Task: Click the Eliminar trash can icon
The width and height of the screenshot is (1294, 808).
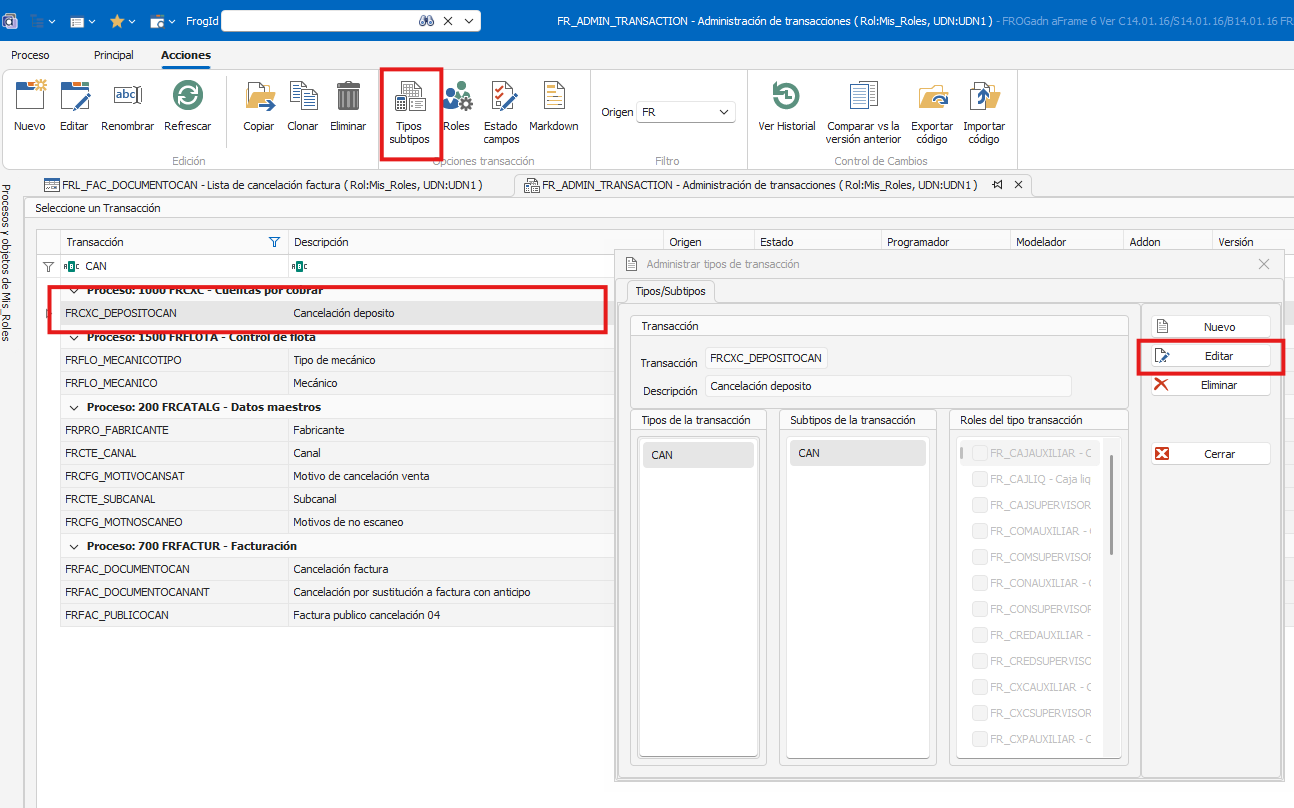Action: pos(348,98)
